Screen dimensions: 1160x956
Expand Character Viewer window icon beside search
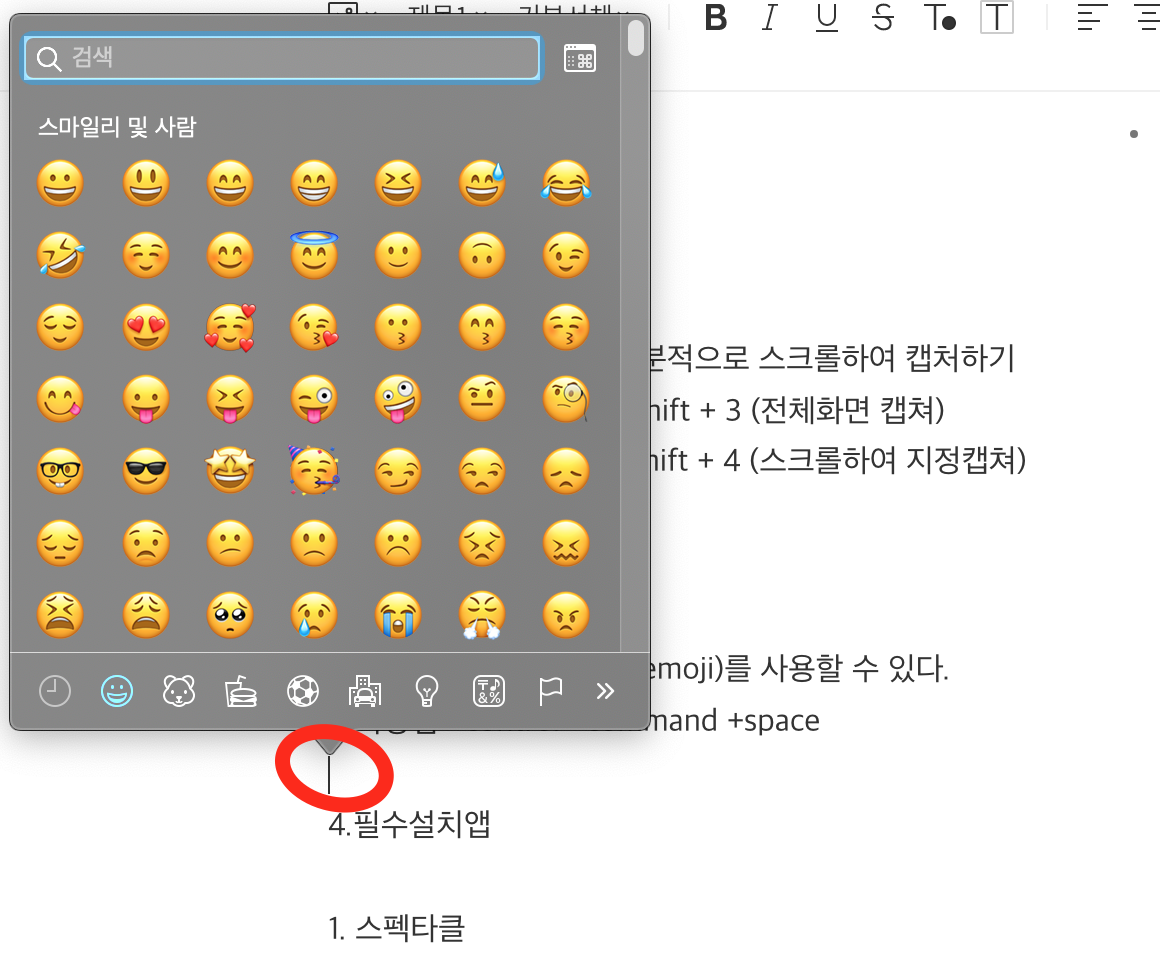580,58
